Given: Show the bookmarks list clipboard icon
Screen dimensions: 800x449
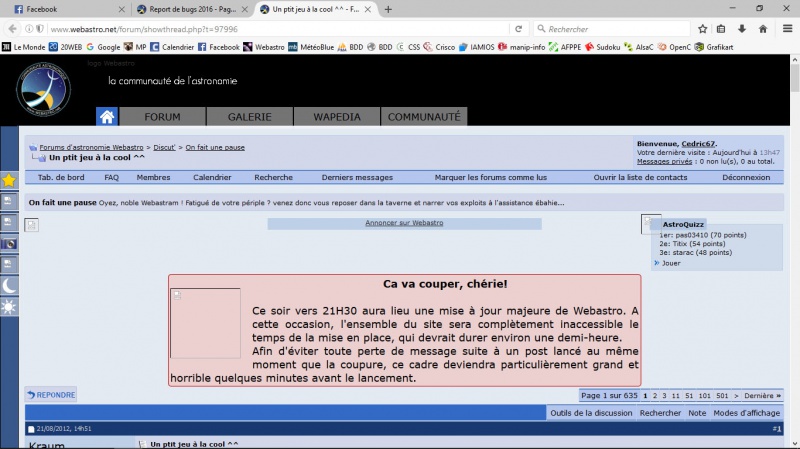Looking at the screenshot, I should click(721, 29).
